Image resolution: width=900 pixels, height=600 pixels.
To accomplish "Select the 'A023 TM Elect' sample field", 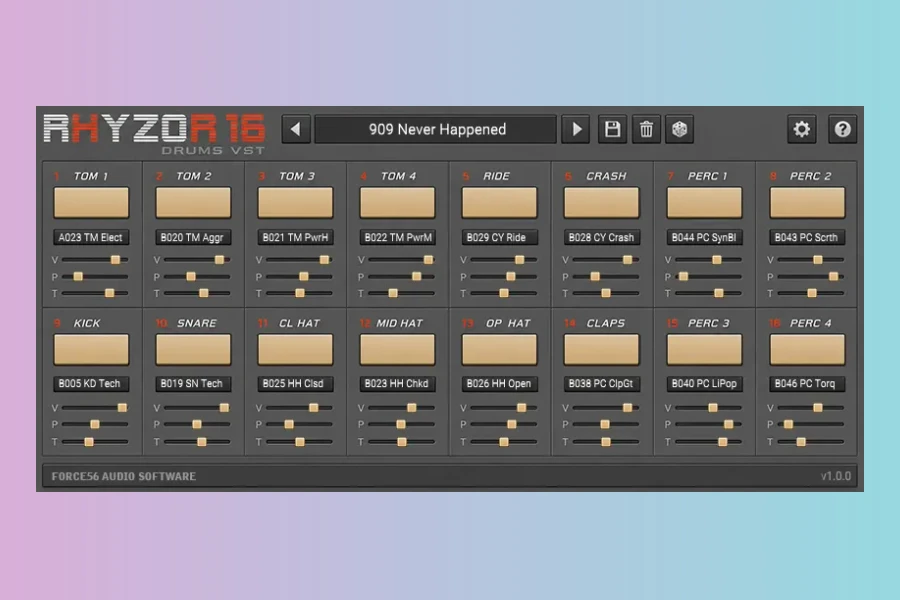I will pos(91,237).
